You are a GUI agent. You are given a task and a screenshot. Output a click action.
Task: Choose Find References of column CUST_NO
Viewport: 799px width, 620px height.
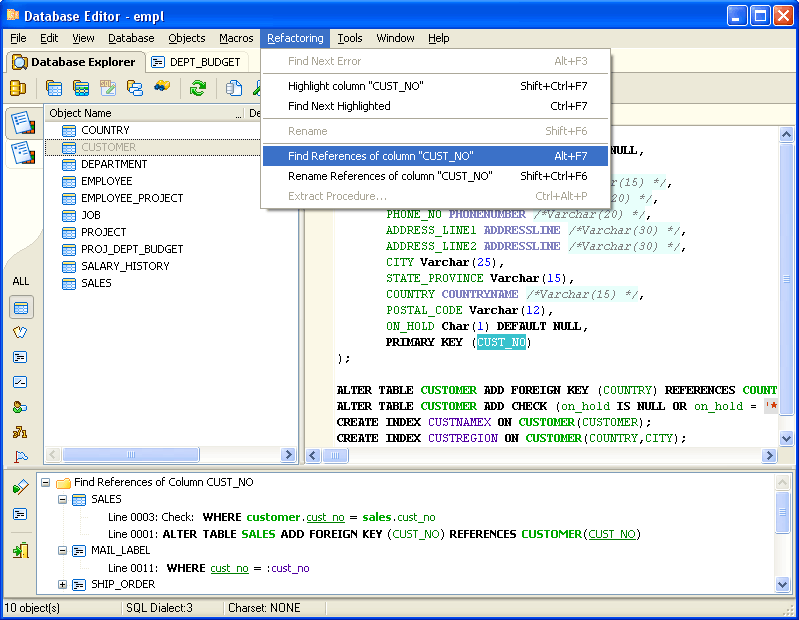[380, 156]
